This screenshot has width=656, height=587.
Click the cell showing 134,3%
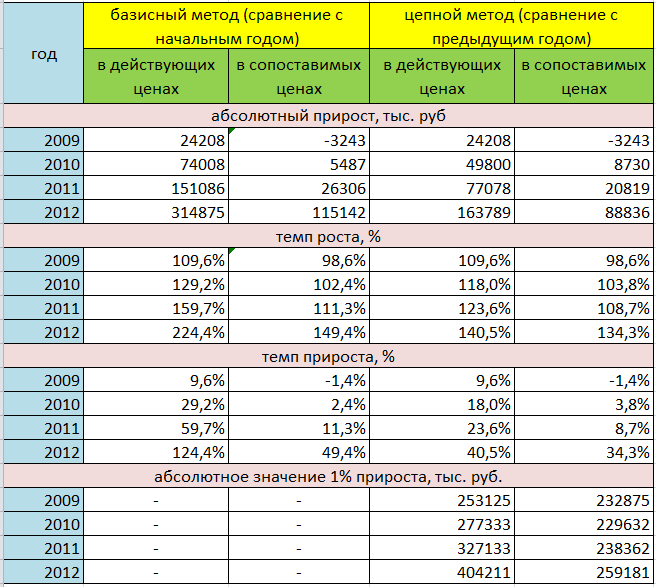(x=584, y=332)
